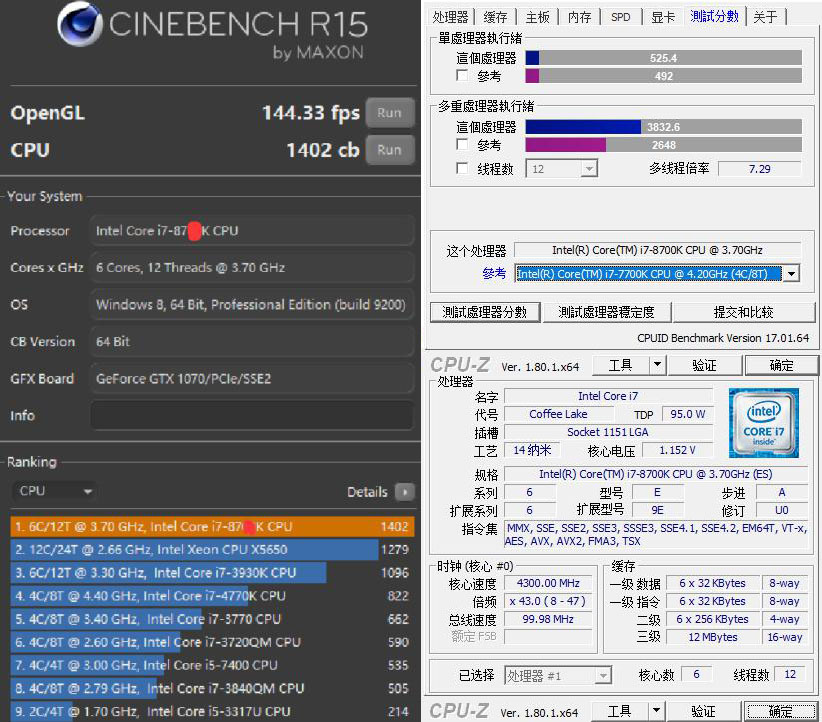The image size is (822, 722).
Task: Click the empty Info field in Cinebench
Action: (x=252, y=416)
